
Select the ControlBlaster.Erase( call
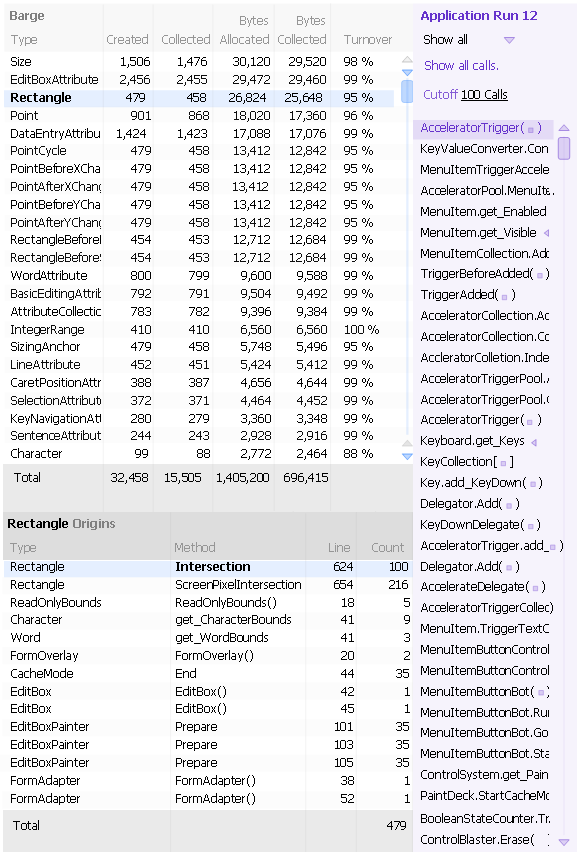[x=484, y=840]
